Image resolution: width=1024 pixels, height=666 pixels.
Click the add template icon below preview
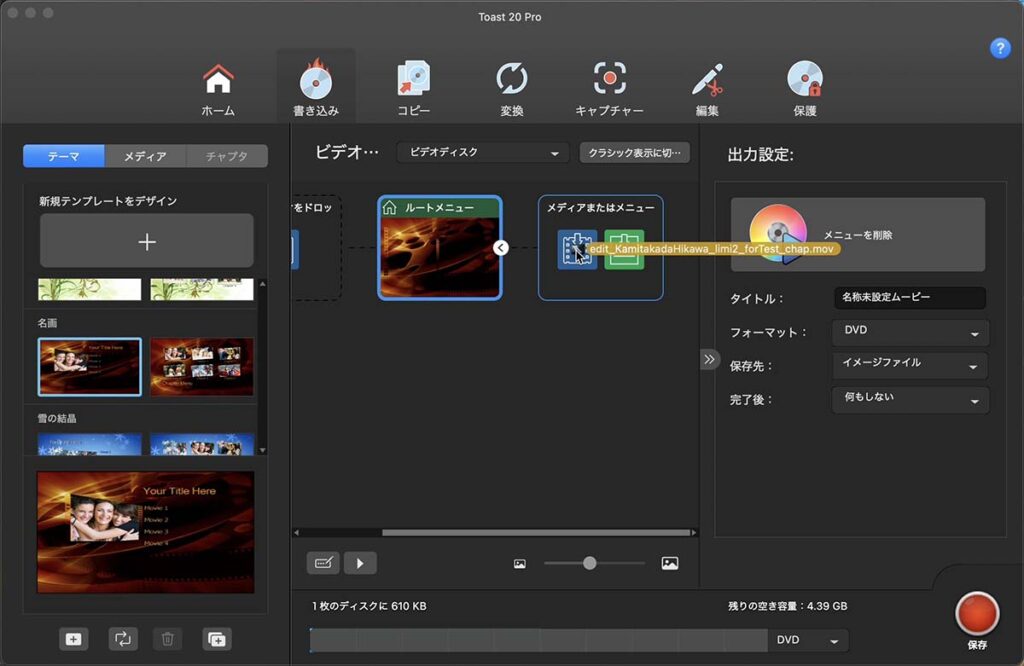pos(73,638)
